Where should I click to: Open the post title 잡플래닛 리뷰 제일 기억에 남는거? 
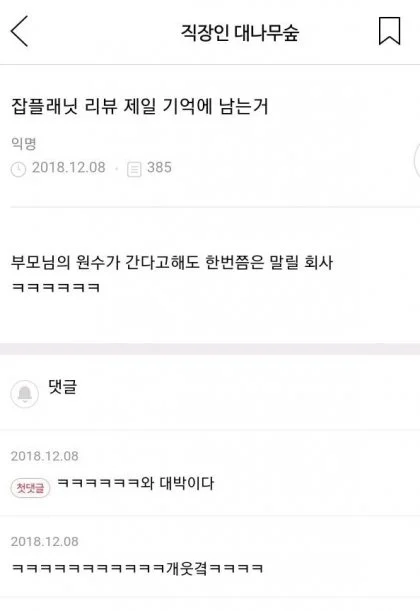[x=140, y=106]
